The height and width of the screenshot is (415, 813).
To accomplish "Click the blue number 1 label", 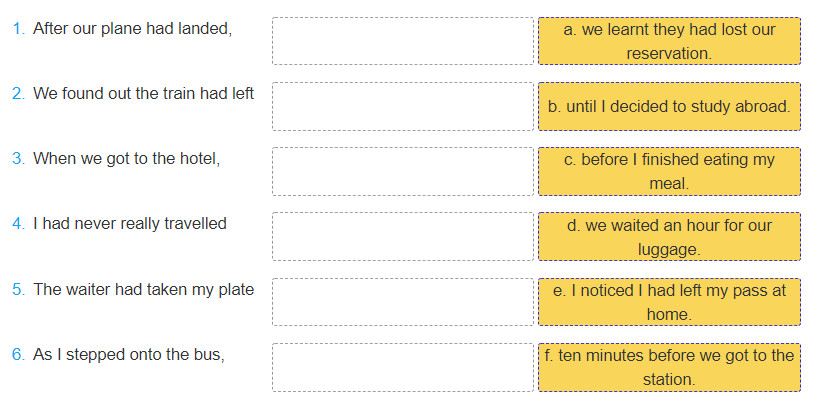I will point(18,29).
